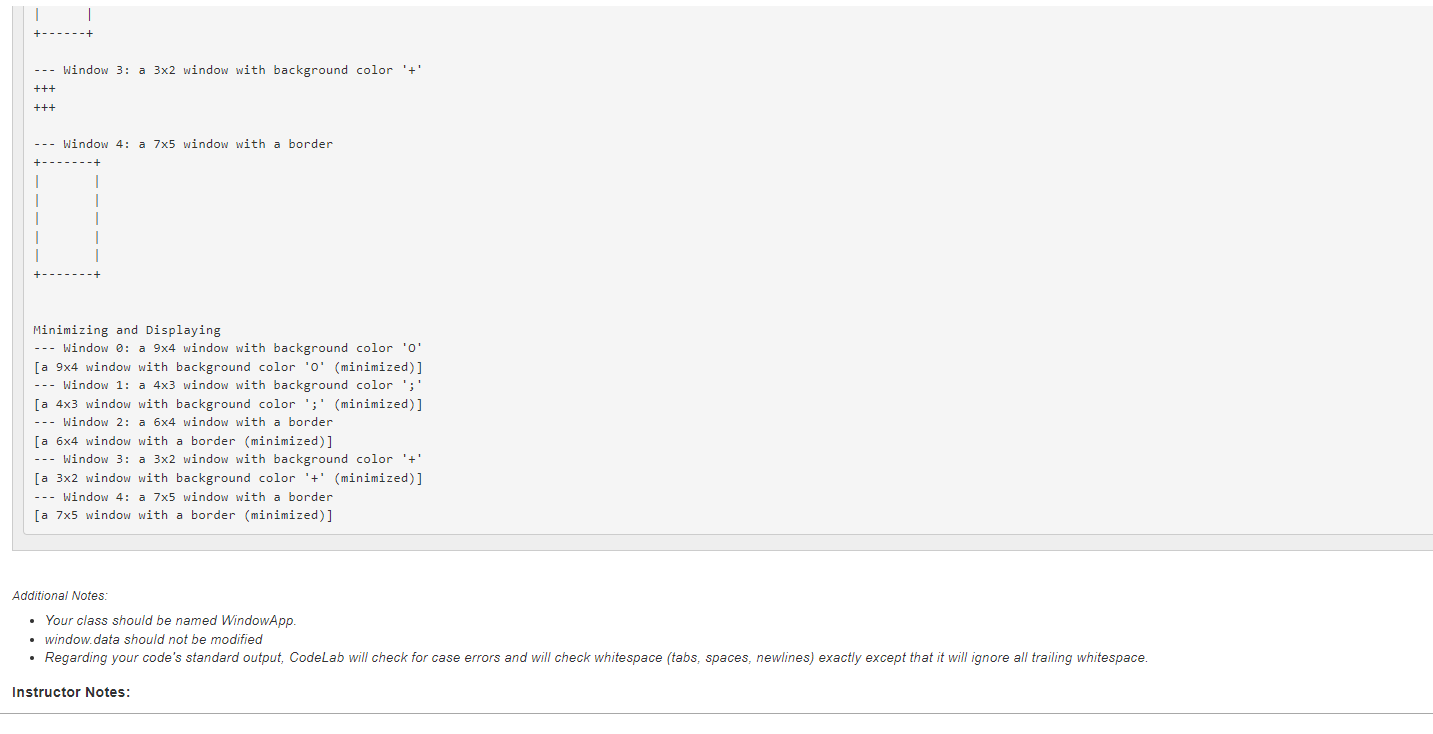Click the 7x5 bordered ASCII window drawing
Viewport: 1433px width, 734px height.
point(66,217)
